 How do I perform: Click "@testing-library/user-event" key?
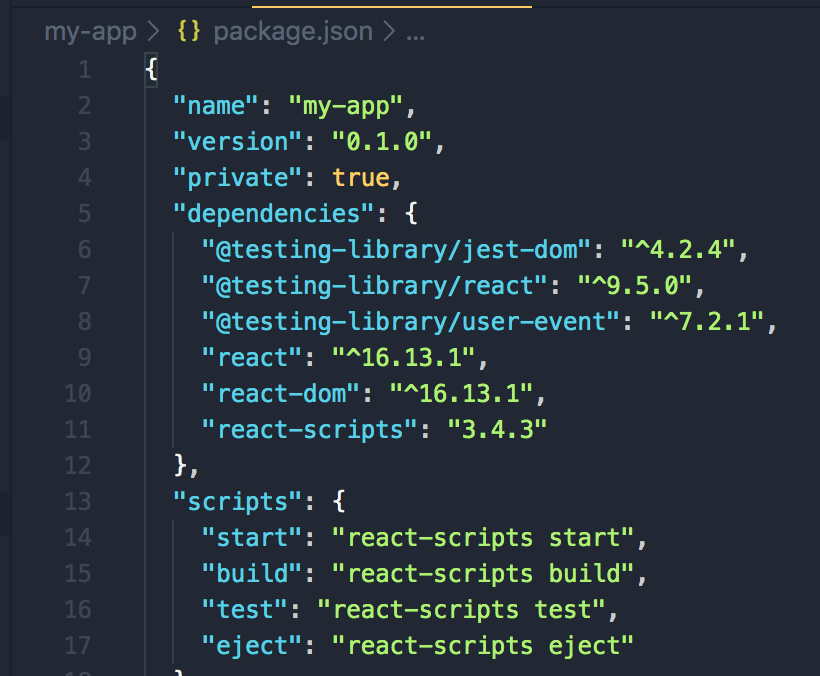(x=411, y=322)
